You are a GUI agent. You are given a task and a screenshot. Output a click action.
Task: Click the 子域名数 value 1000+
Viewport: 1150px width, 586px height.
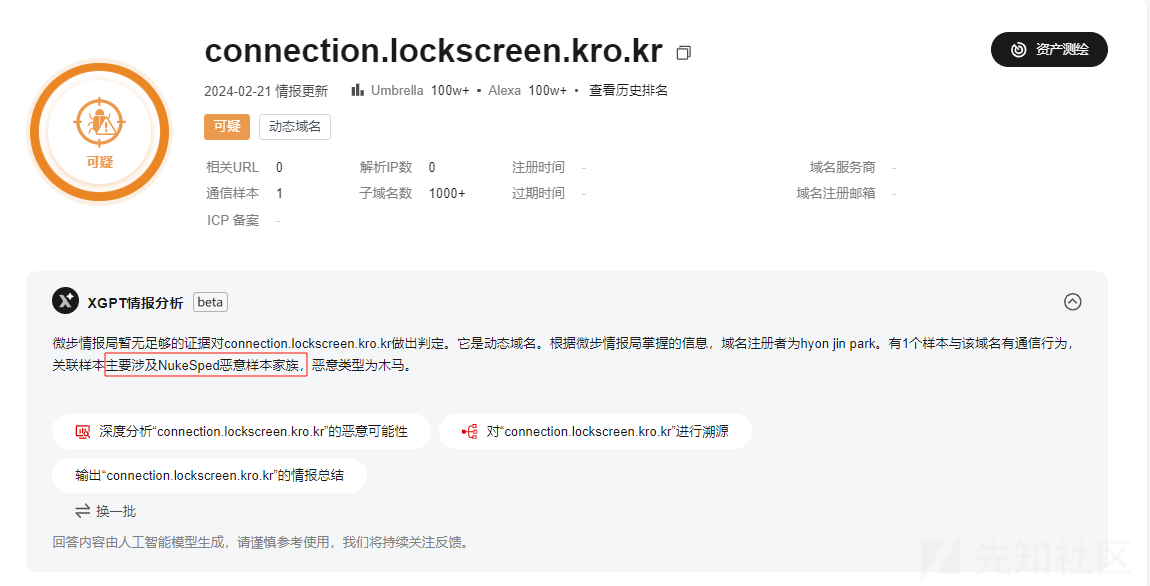[447, 194]
